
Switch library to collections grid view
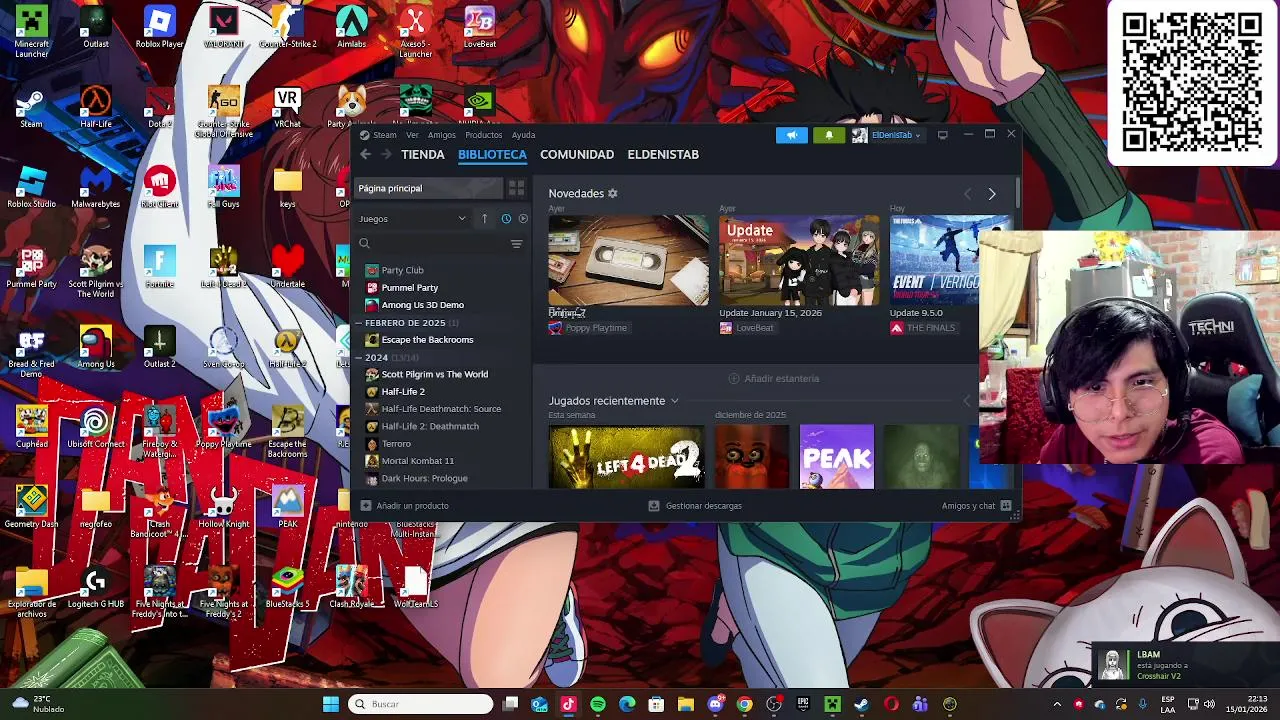516,188
